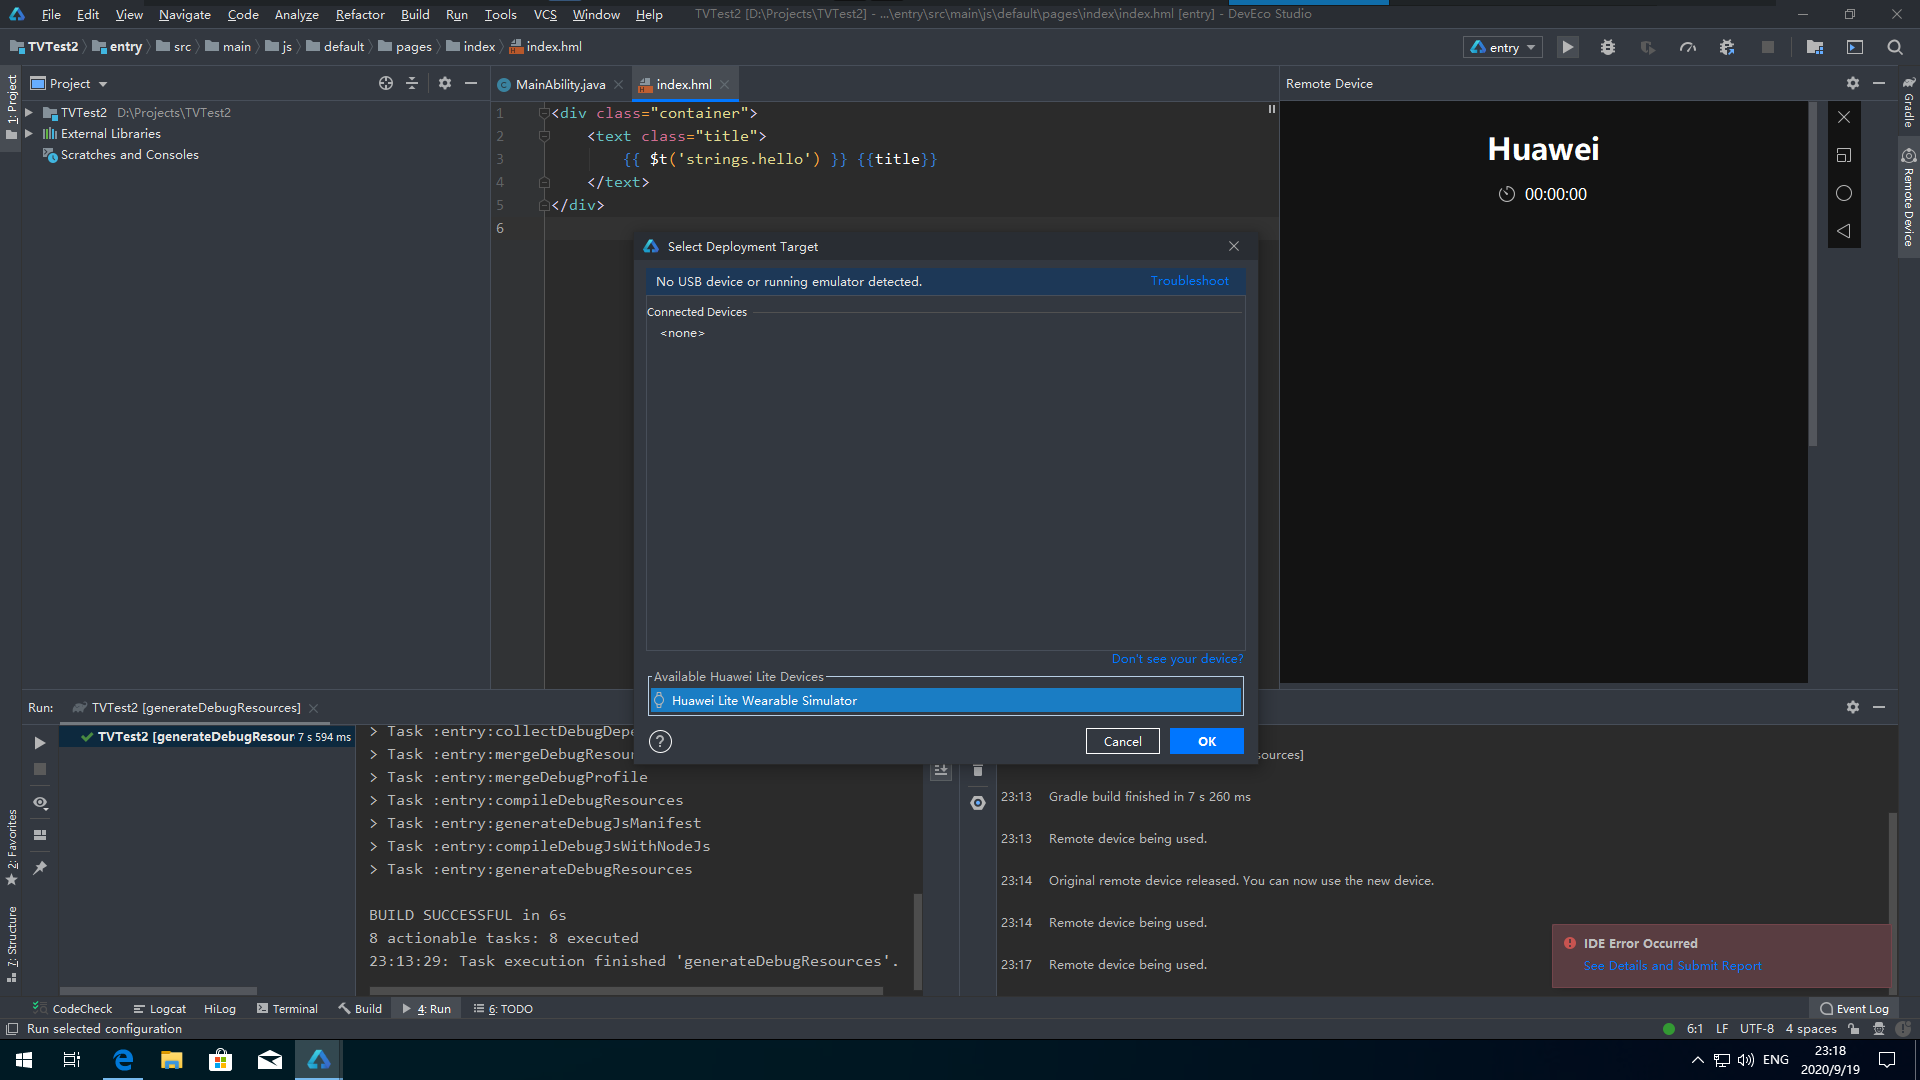This screenshot has height=1080, width=1920.
Task: Switch to the Terminal tool tab
Action: 287,1009
